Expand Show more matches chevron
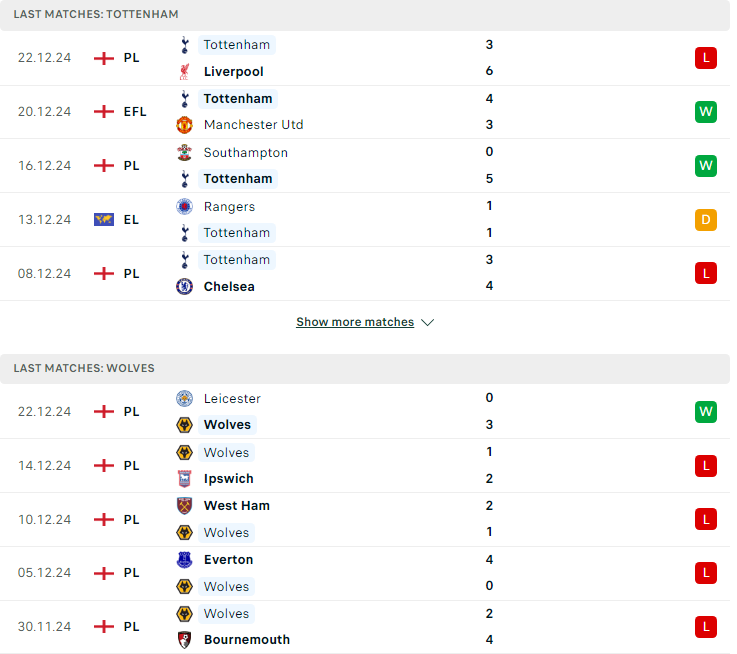737x654 pixels. [x=427, y=323]
